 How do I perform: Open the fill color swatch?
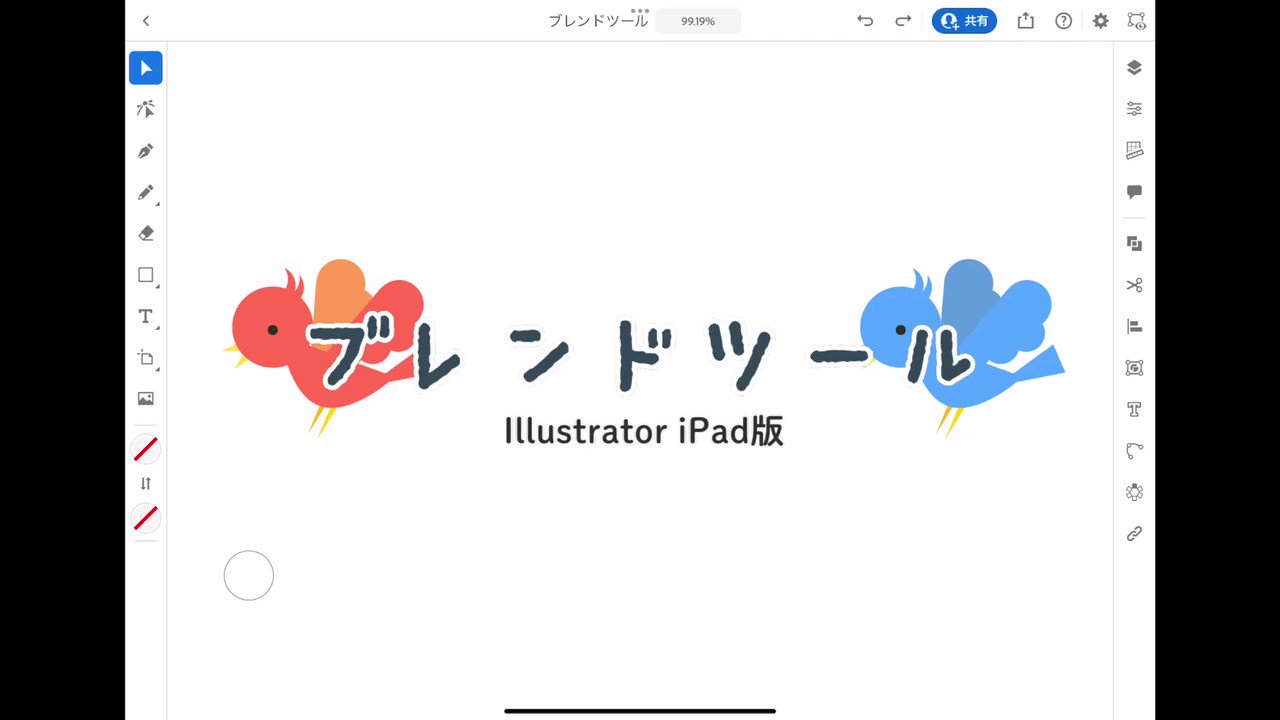pyautogui.click(x=146, y=449)
